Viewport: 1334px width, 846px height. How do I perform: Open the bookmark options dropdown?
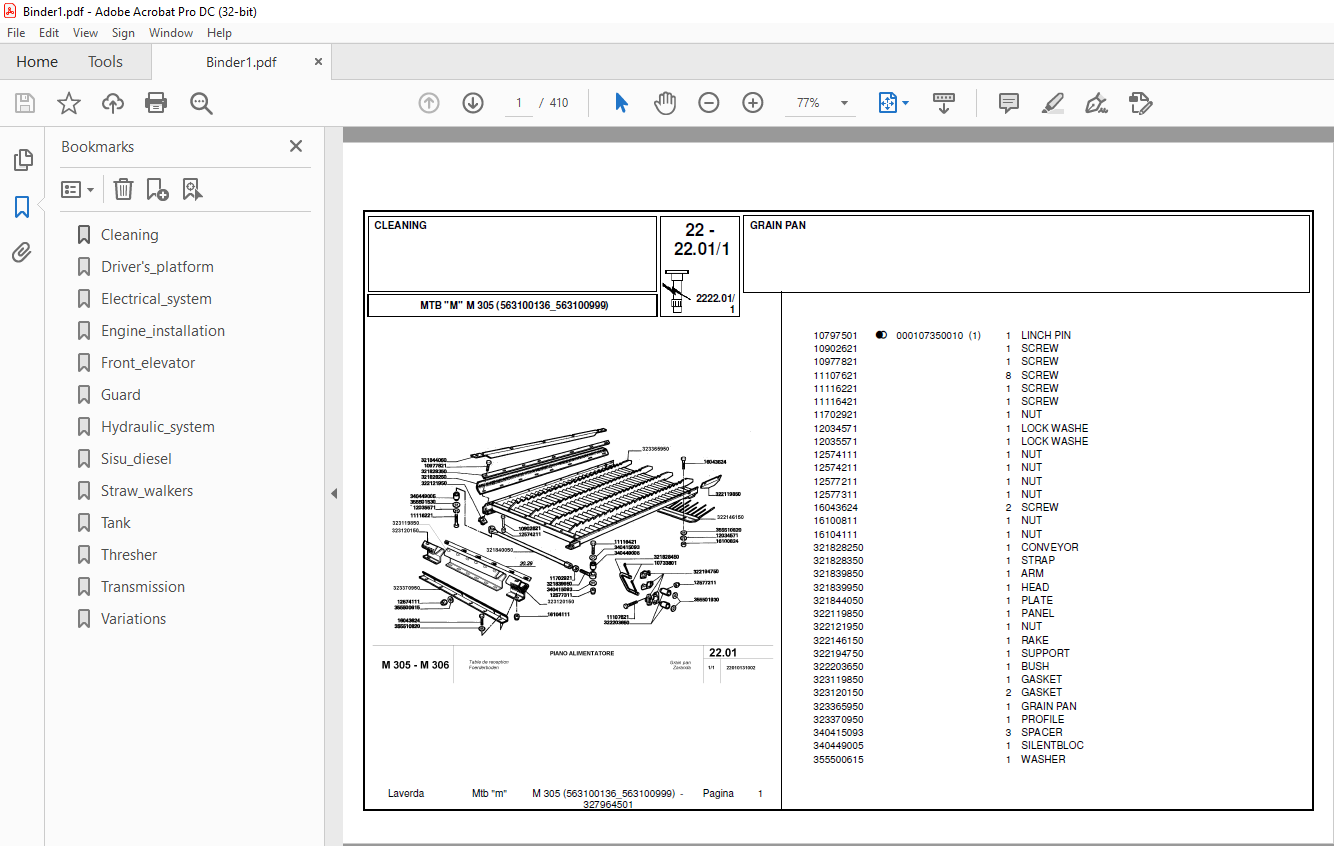tap(77, 189)
